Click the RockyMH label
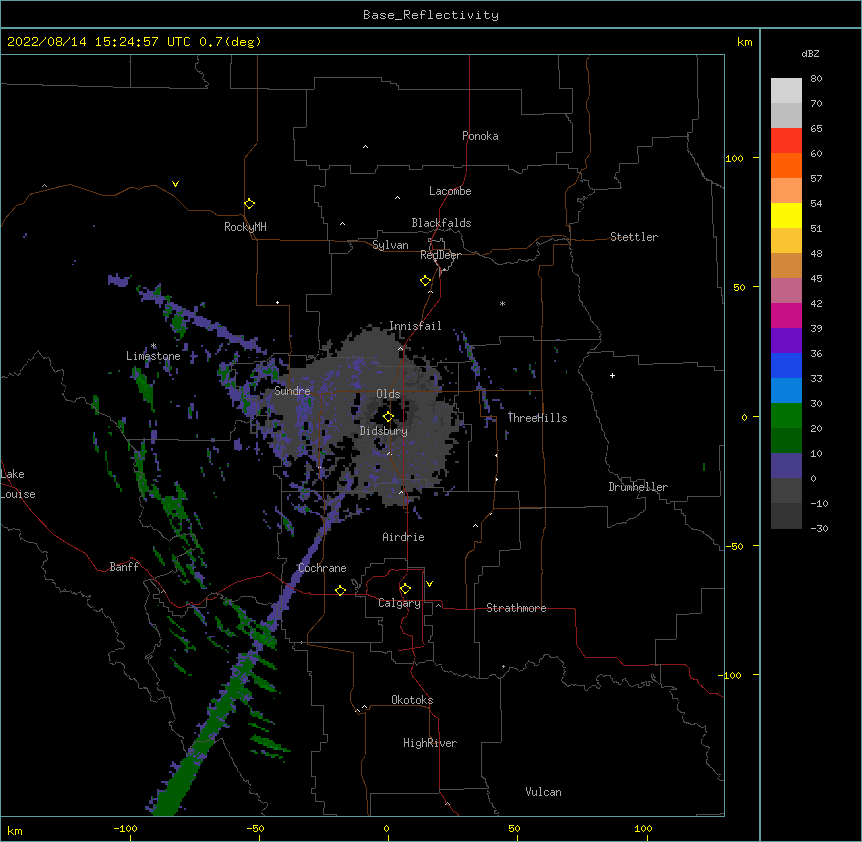 pos(245,227)
